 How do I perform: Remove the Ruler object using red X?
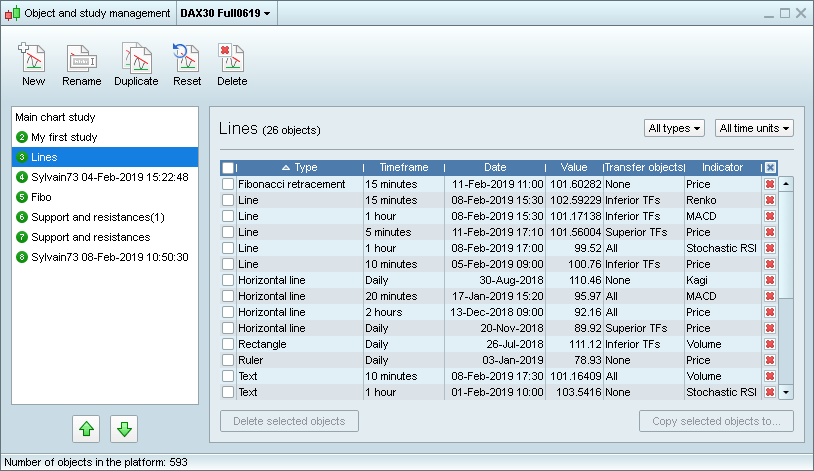click(769, 360)
